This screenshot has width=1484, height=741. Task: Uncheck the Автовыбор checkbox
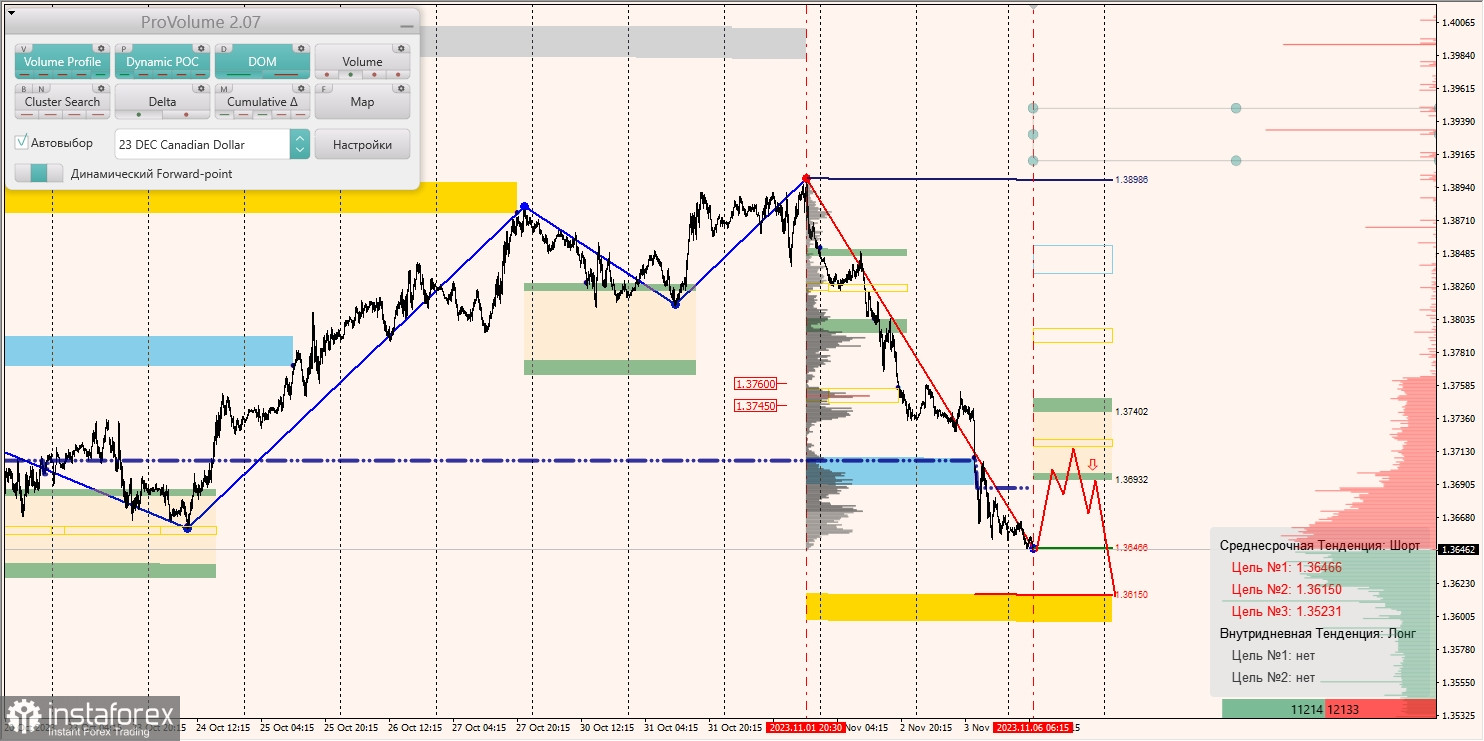[22, 142]
